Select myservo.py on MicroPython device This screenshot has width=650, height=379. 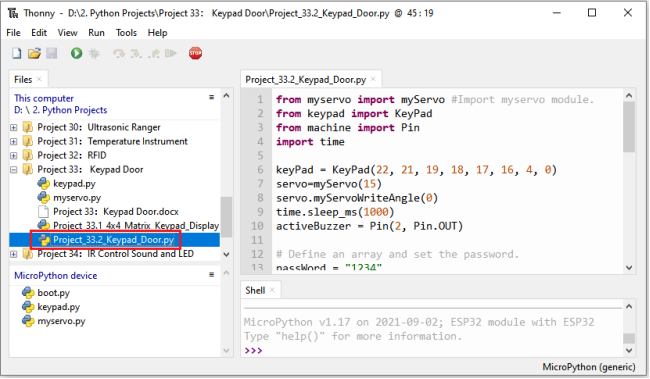pyautogui.click(x=61, y=321)
